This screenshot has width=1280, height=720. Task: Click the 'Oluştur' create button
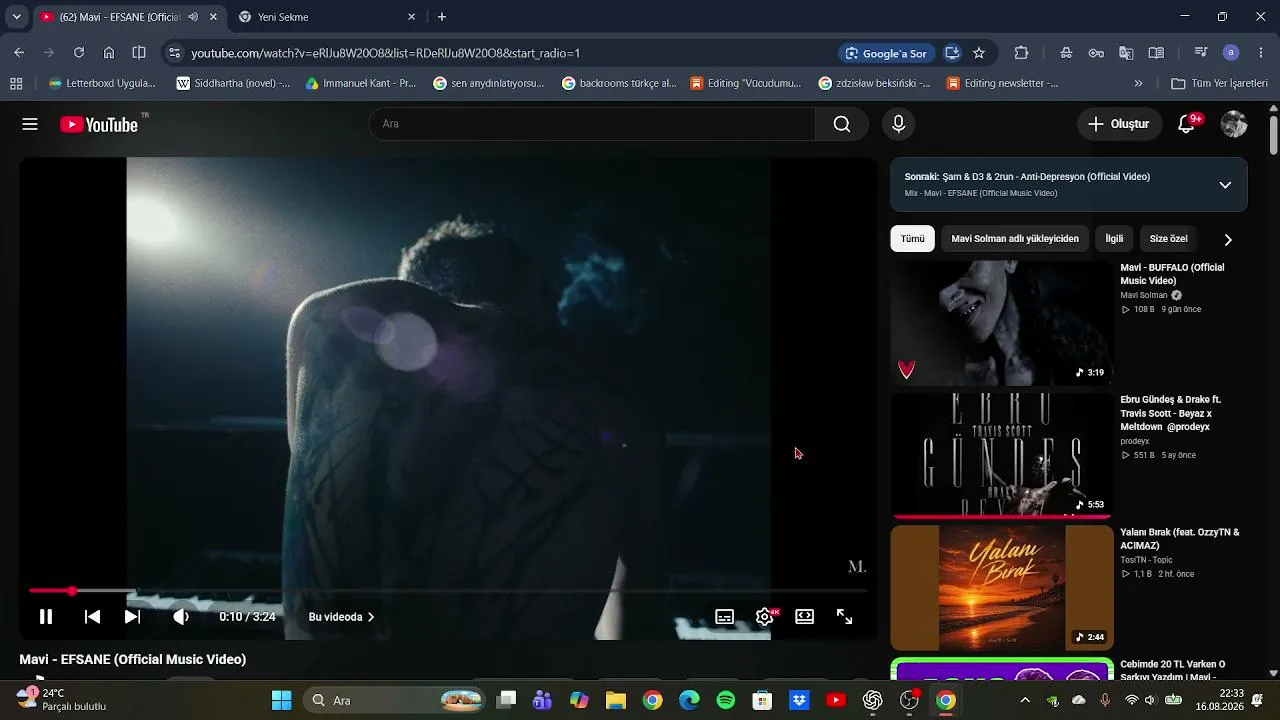[1119, 124]
